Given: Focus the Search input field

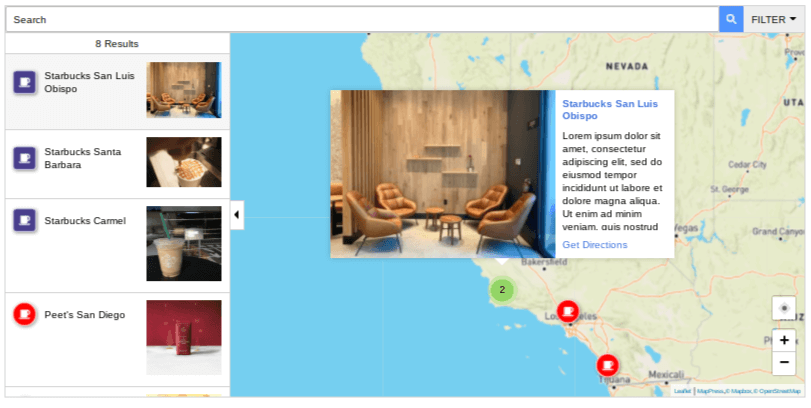Looking at the screenshot, I should click(x=362, y=20).
